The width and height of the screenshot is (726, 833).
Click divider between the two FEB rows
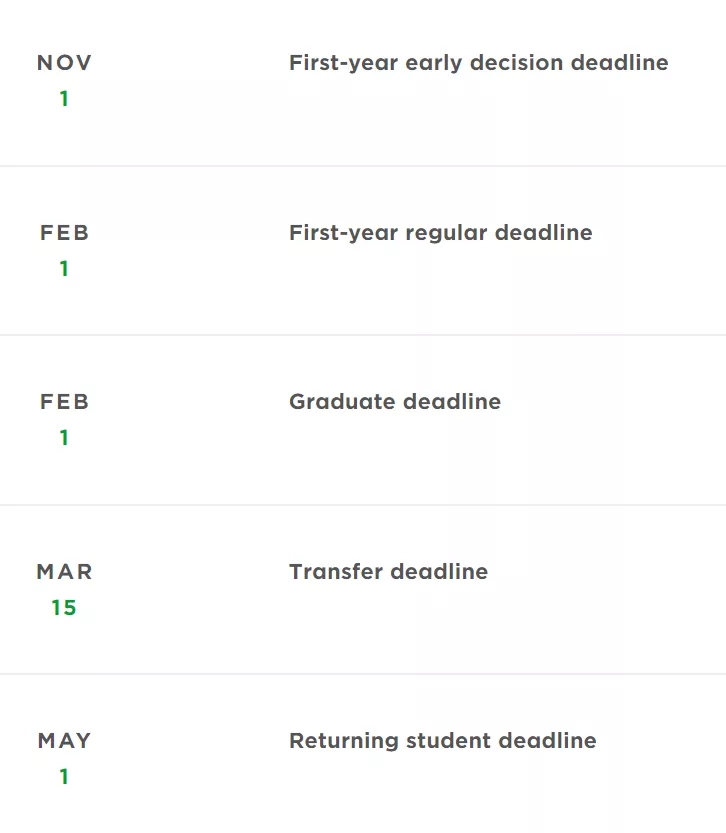pos(363,335)
